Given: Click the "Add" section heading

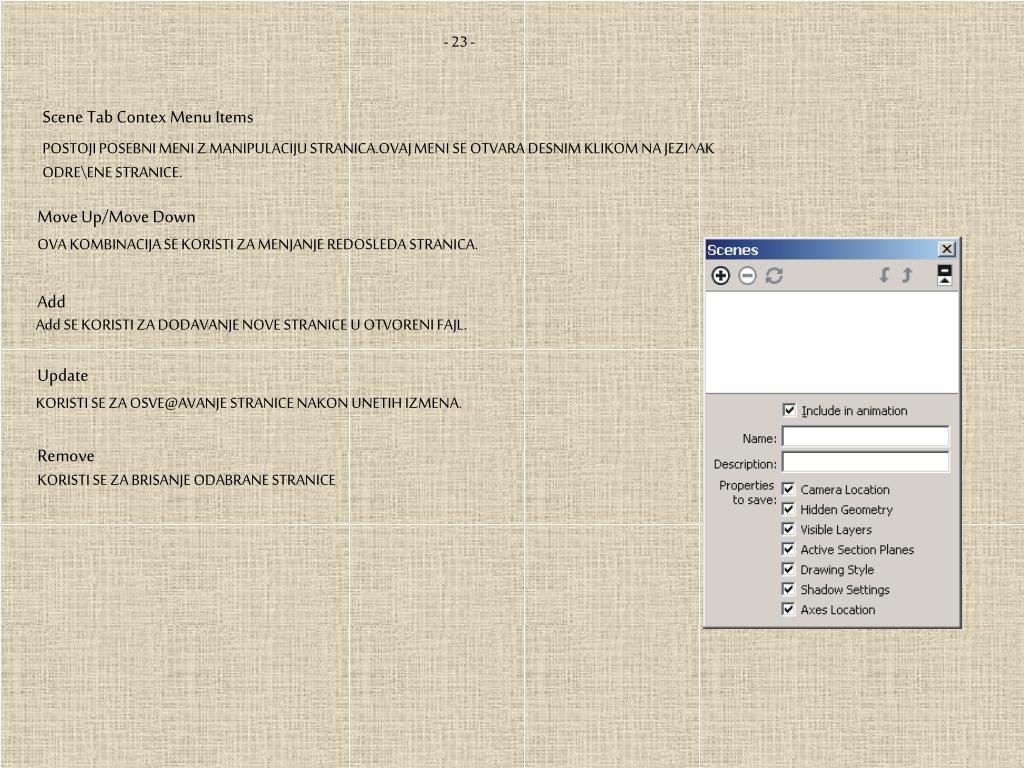Looking at the screenshot, I should [x=51, y=302].
